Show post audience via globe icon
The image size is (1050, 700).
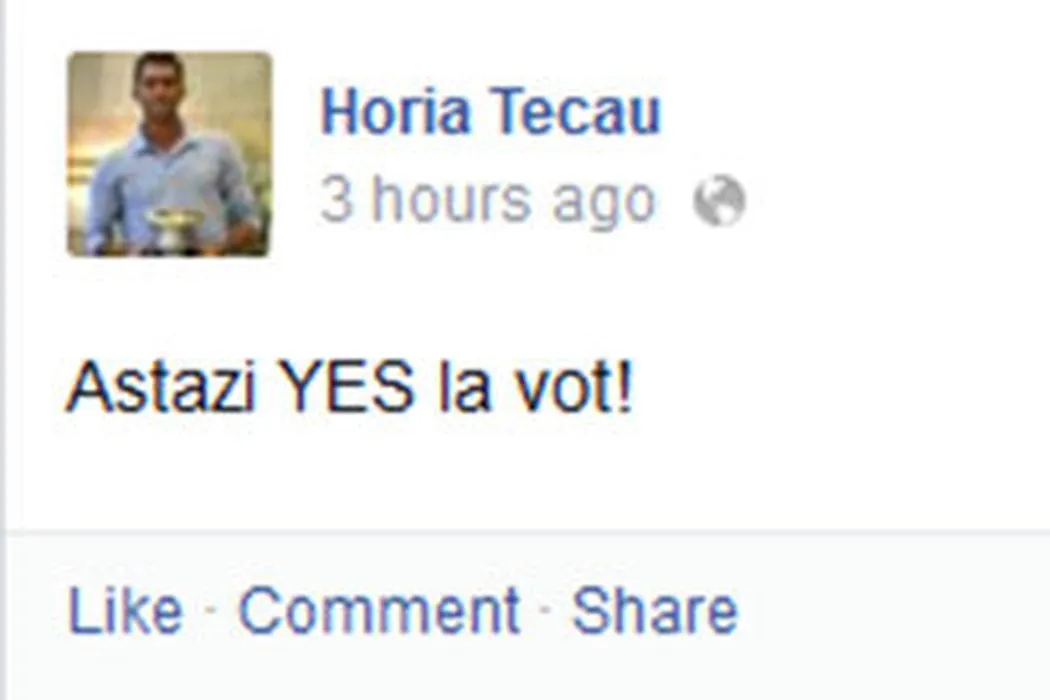tap(719, 201)
